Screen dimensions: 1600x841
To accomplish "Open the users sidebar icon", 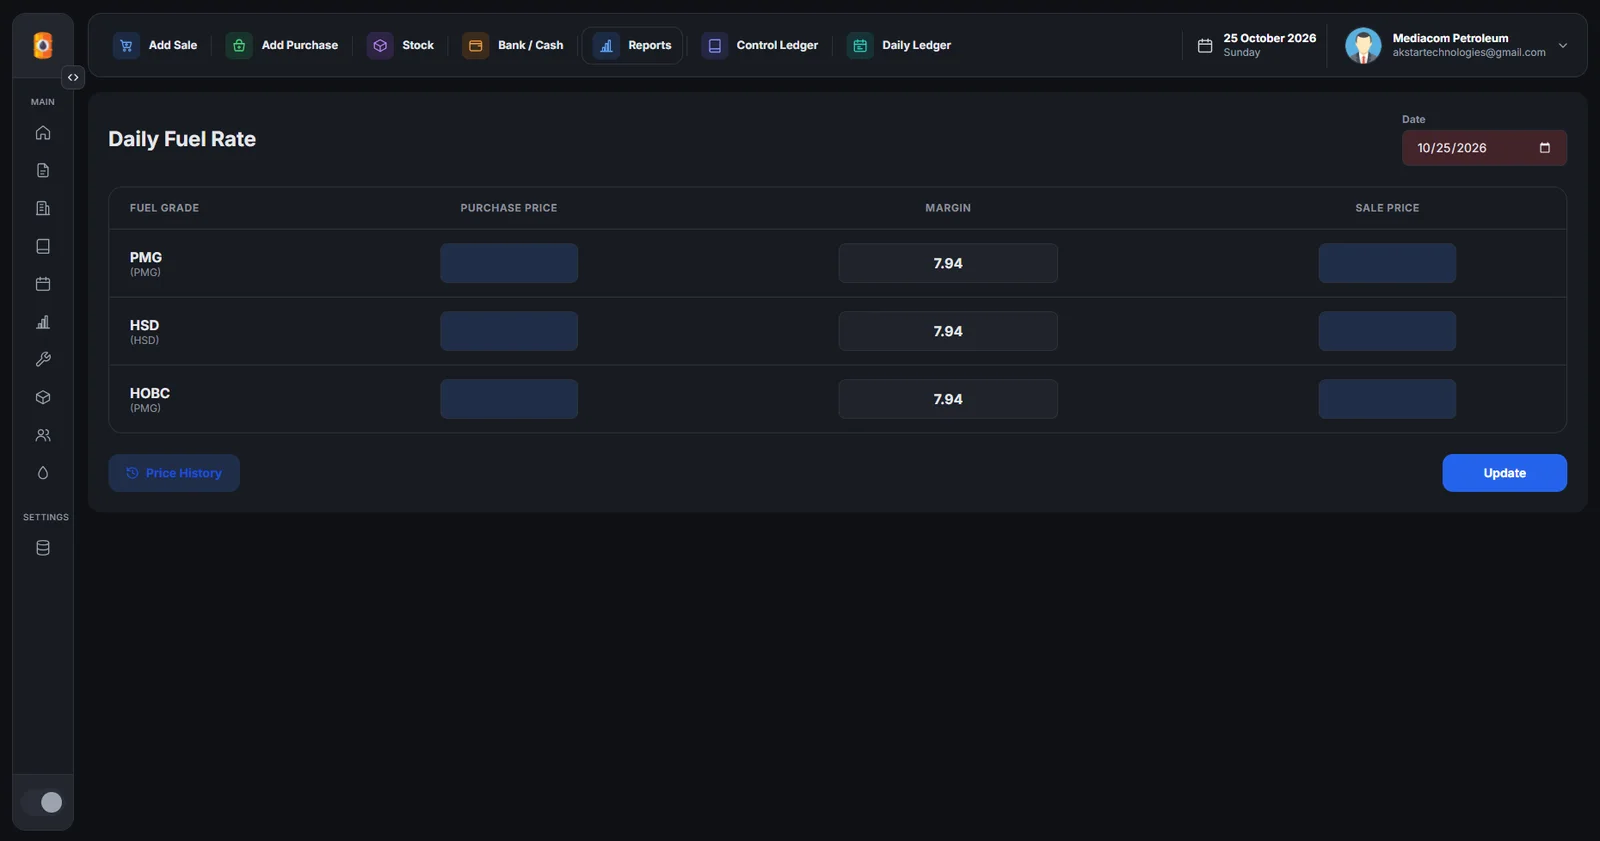I will [43, 436].
